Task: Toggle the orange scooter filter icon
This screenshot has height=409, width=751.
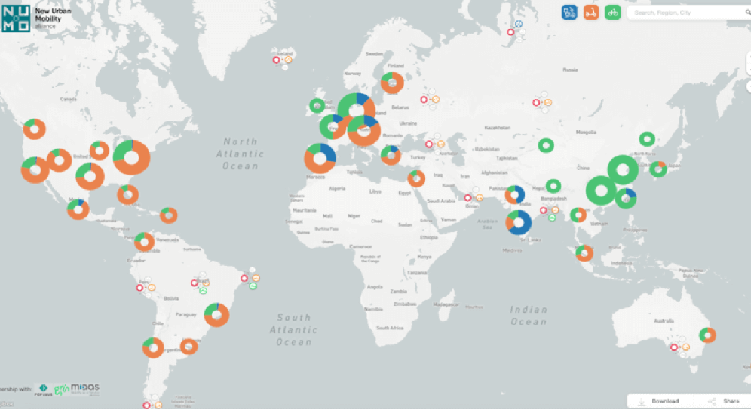Action: click(591, 13)
